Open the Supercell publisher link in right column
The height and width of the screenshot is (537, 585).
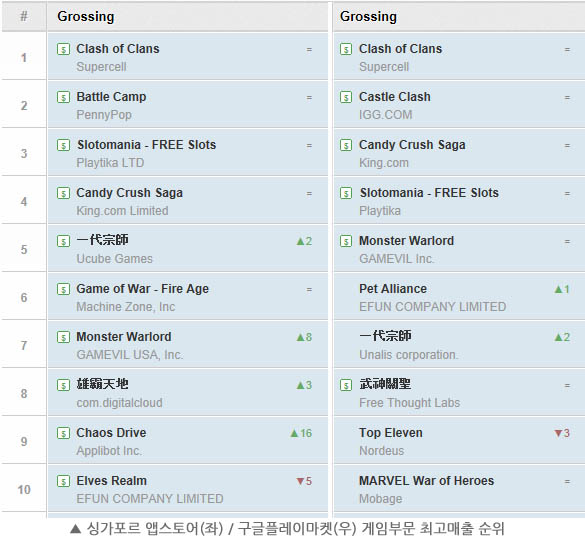click(384, 67)
